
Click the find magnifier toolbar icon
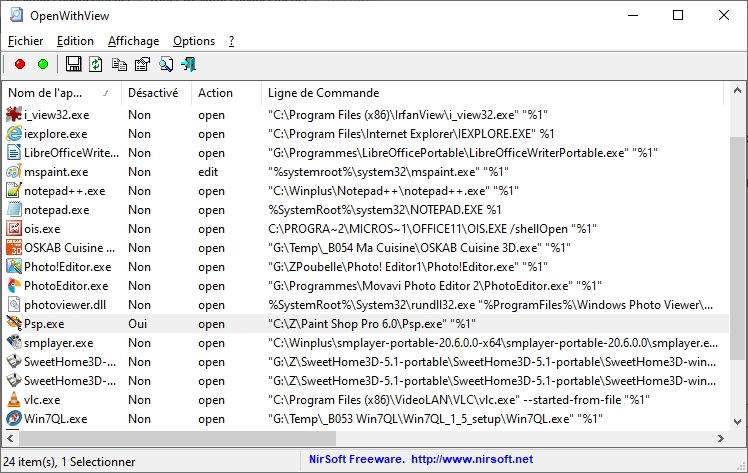166,64
